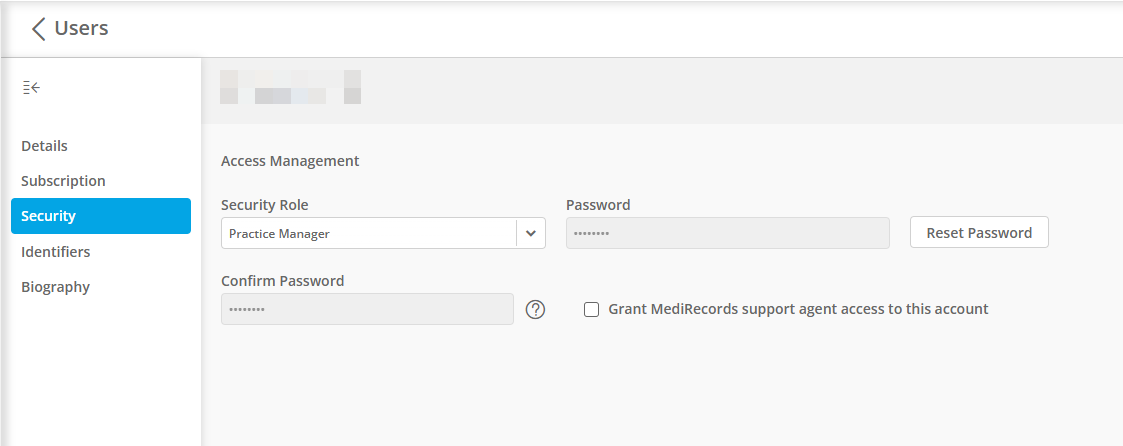This screenshot has width=1123, height=446.
Task: Click the Access Management heading
Action: pyautogui.click(x=290, y=161)
